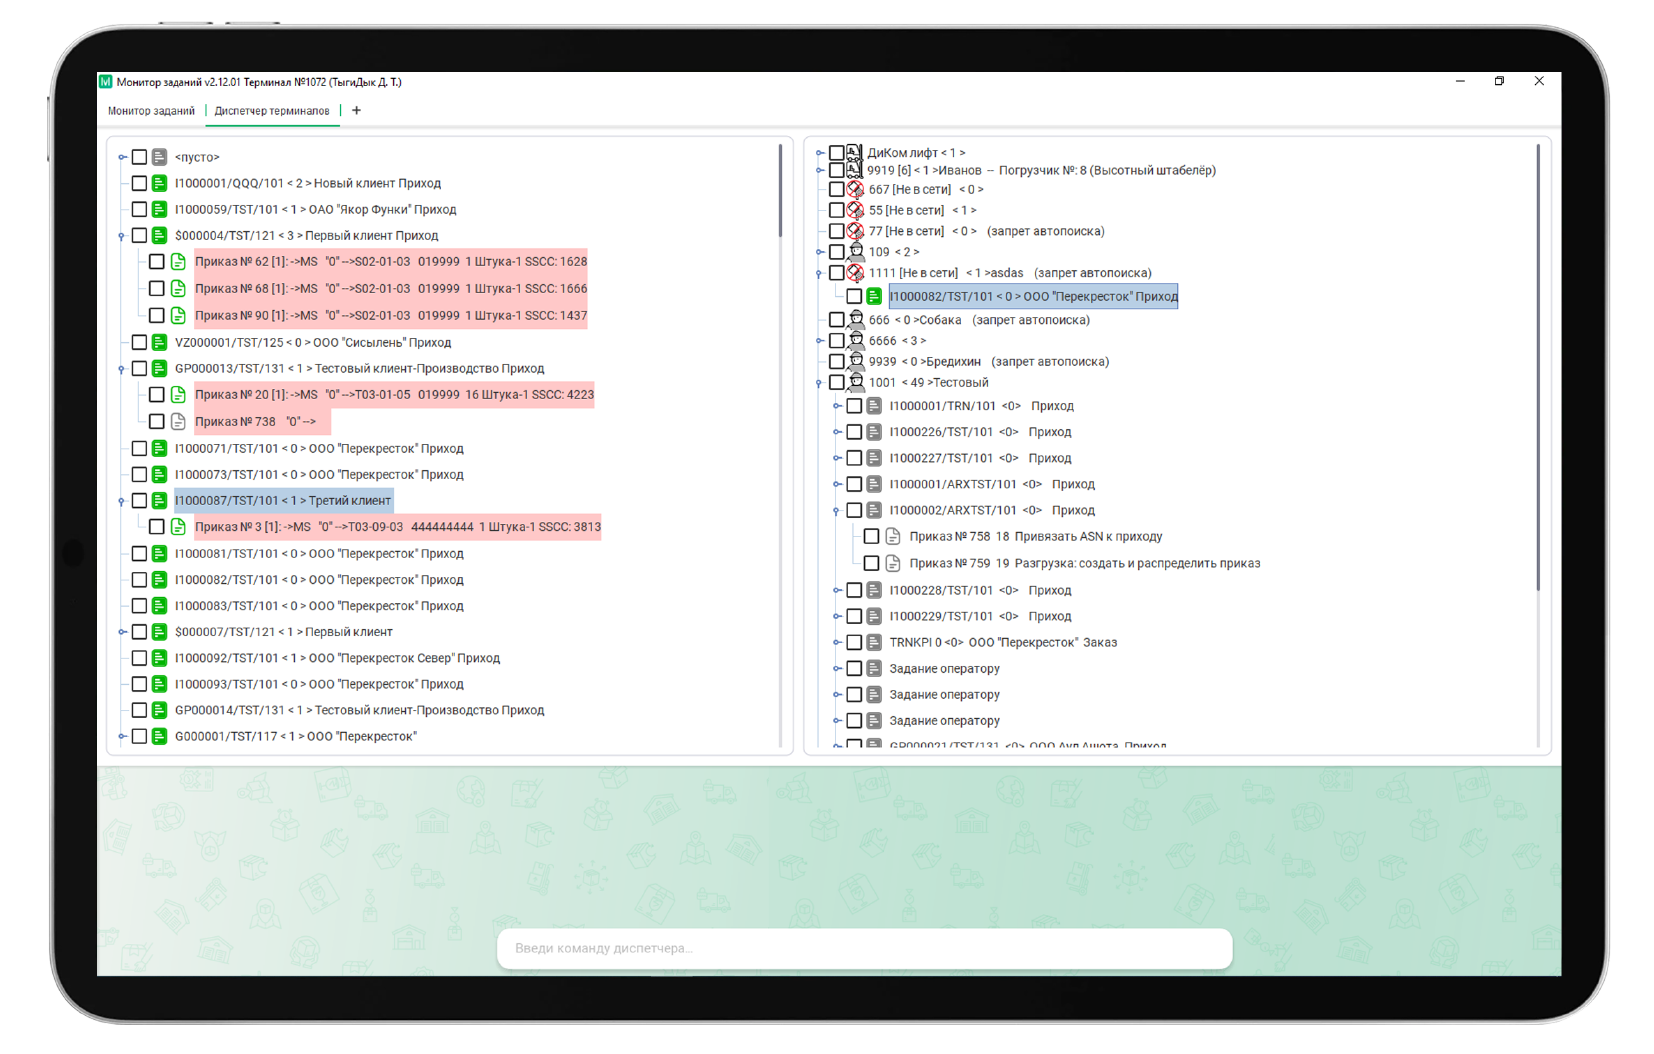This screenshot has height=1054, width=1654.
Task: Click the green icon of I1000082 under terminal 1111
Action: point(874,296)
